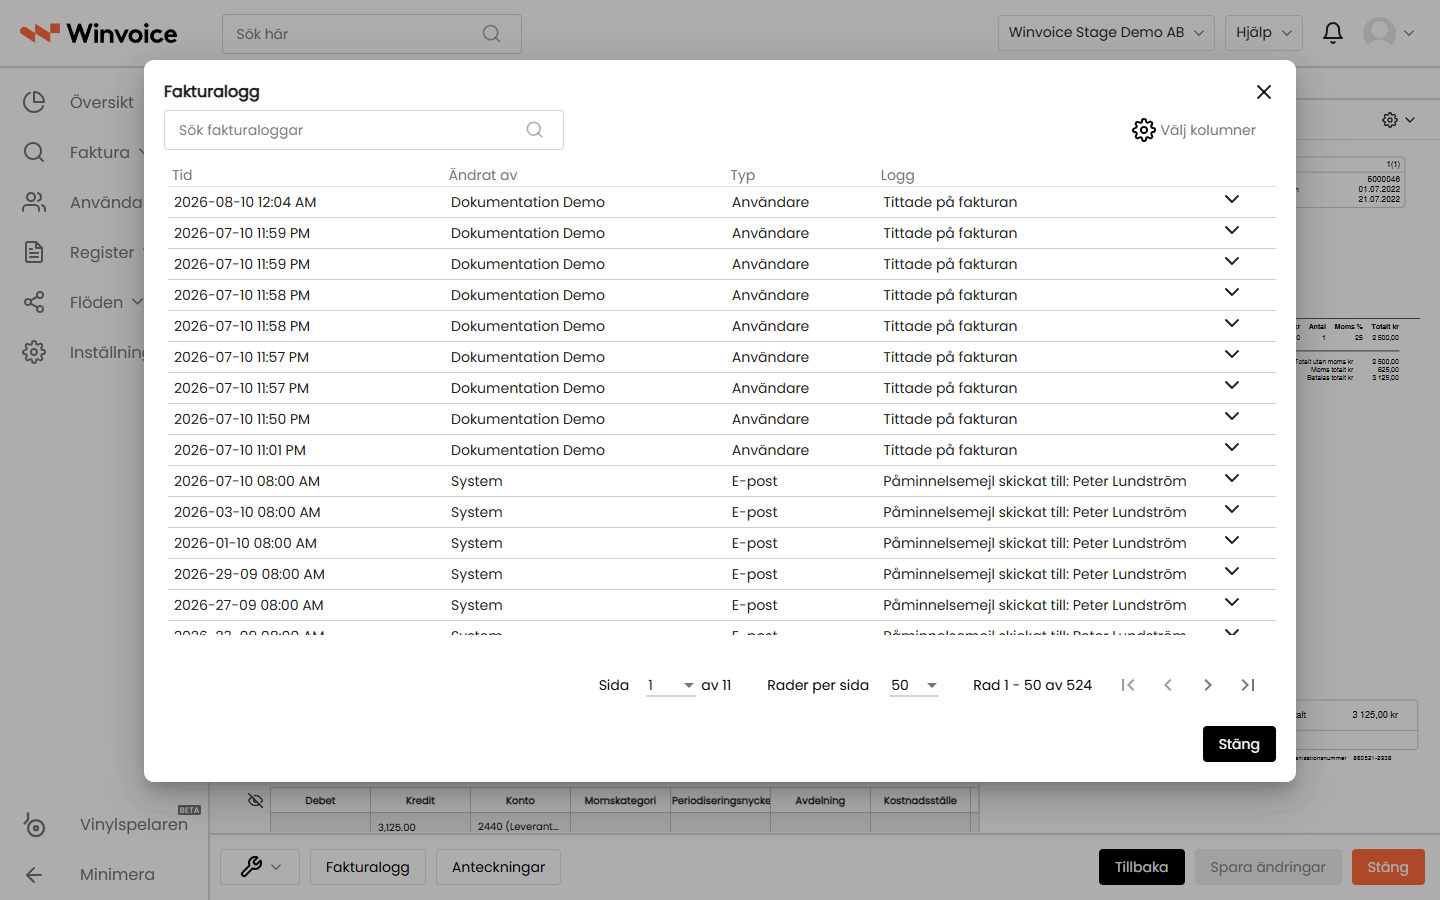Click the Sök här global search field
Screen dimensions: 1440x900
tap(372, 34)
